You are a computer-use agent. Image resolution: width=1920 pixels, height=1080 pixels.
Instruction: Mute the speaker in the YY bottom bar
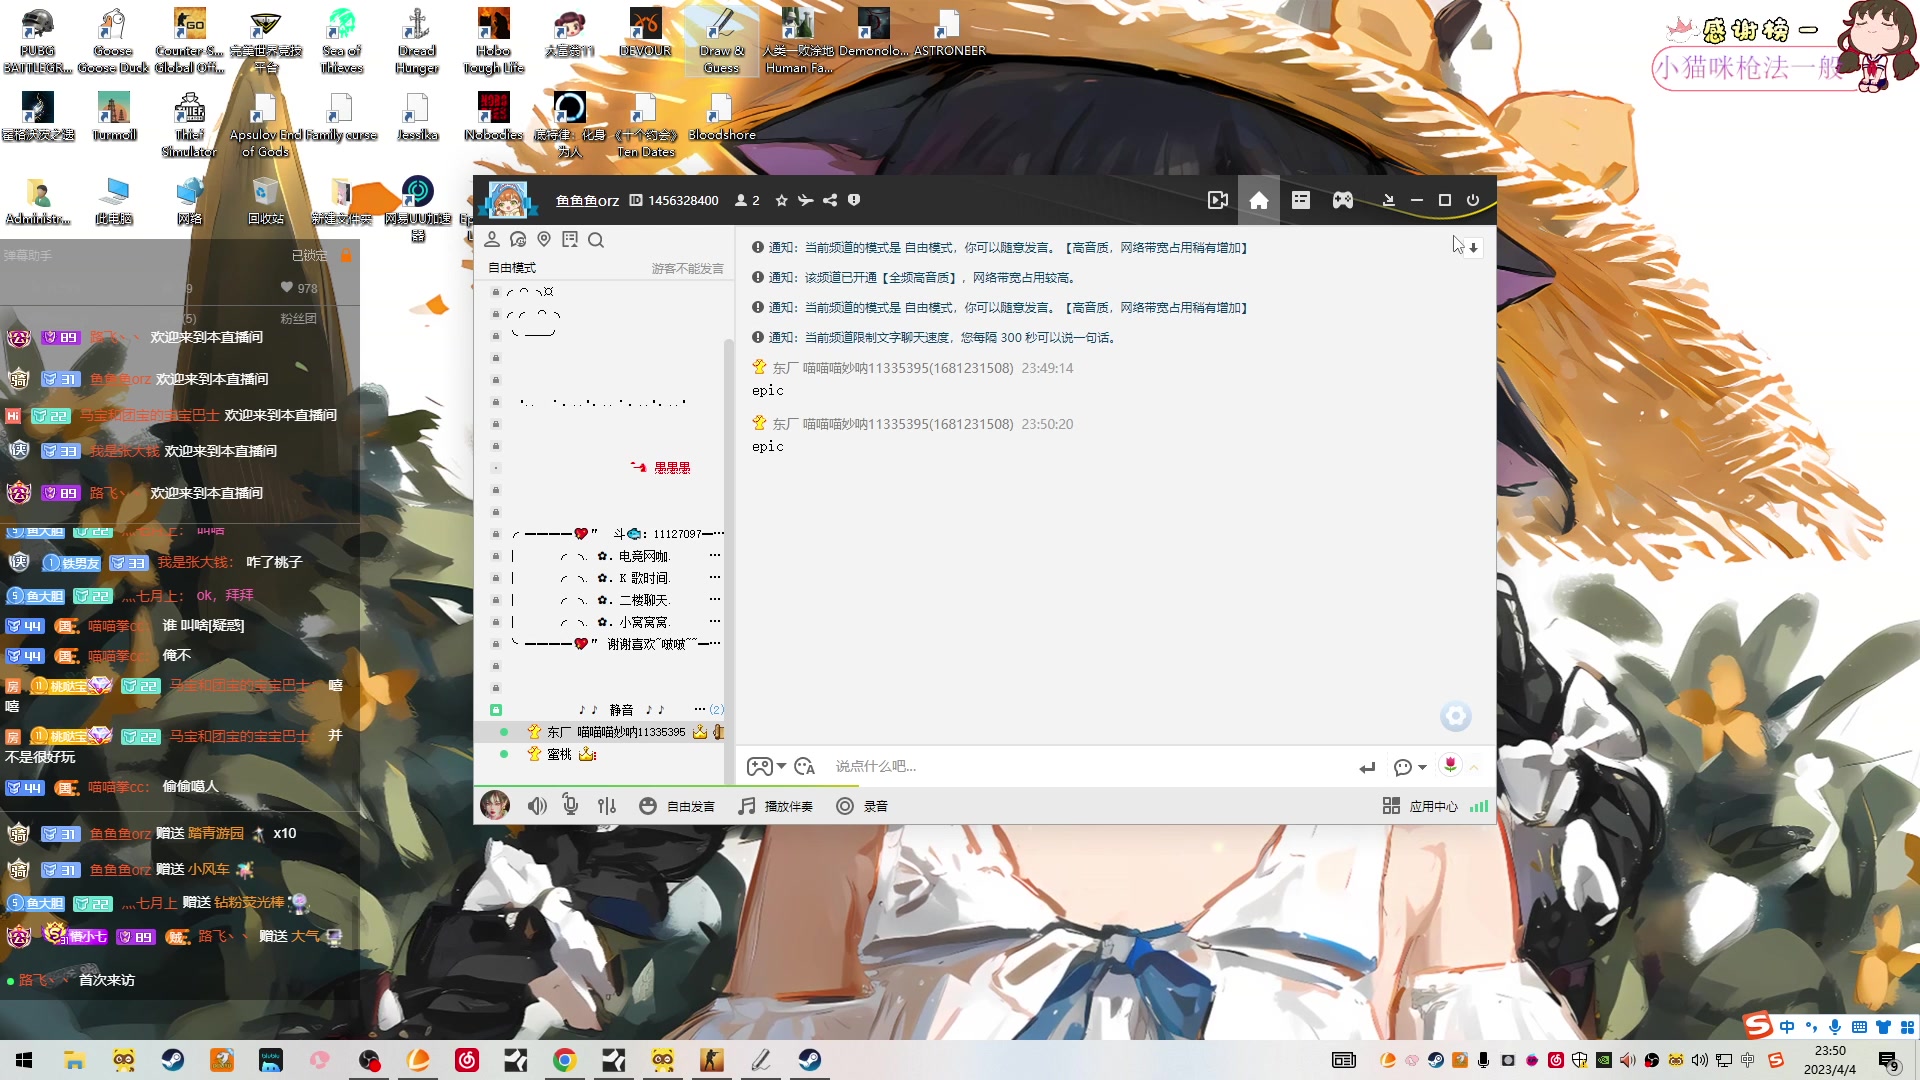tap(537, 806)
